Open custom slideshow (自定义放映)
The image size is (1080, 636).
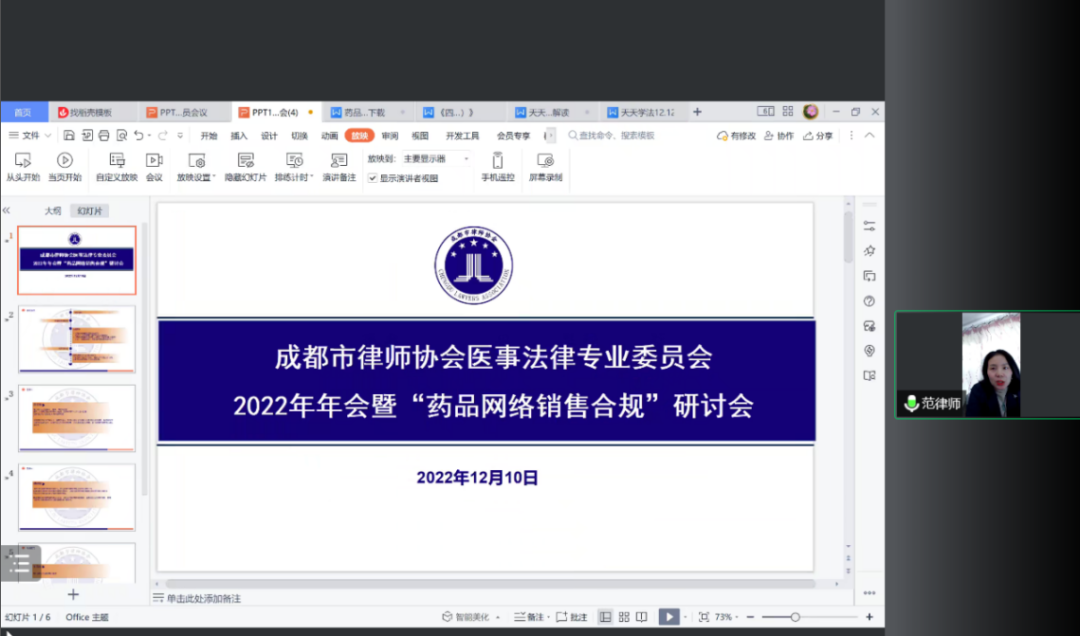pos(116,167)
